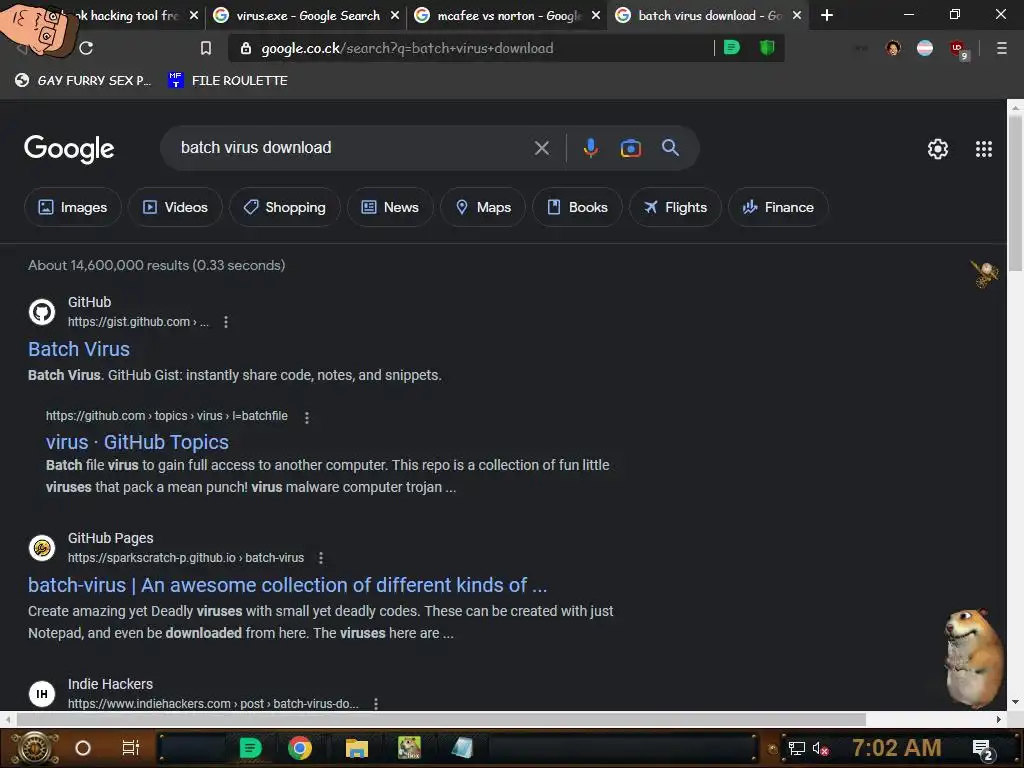Open a new tab with the plus button
1024x768 pixels.
[827, 15]
